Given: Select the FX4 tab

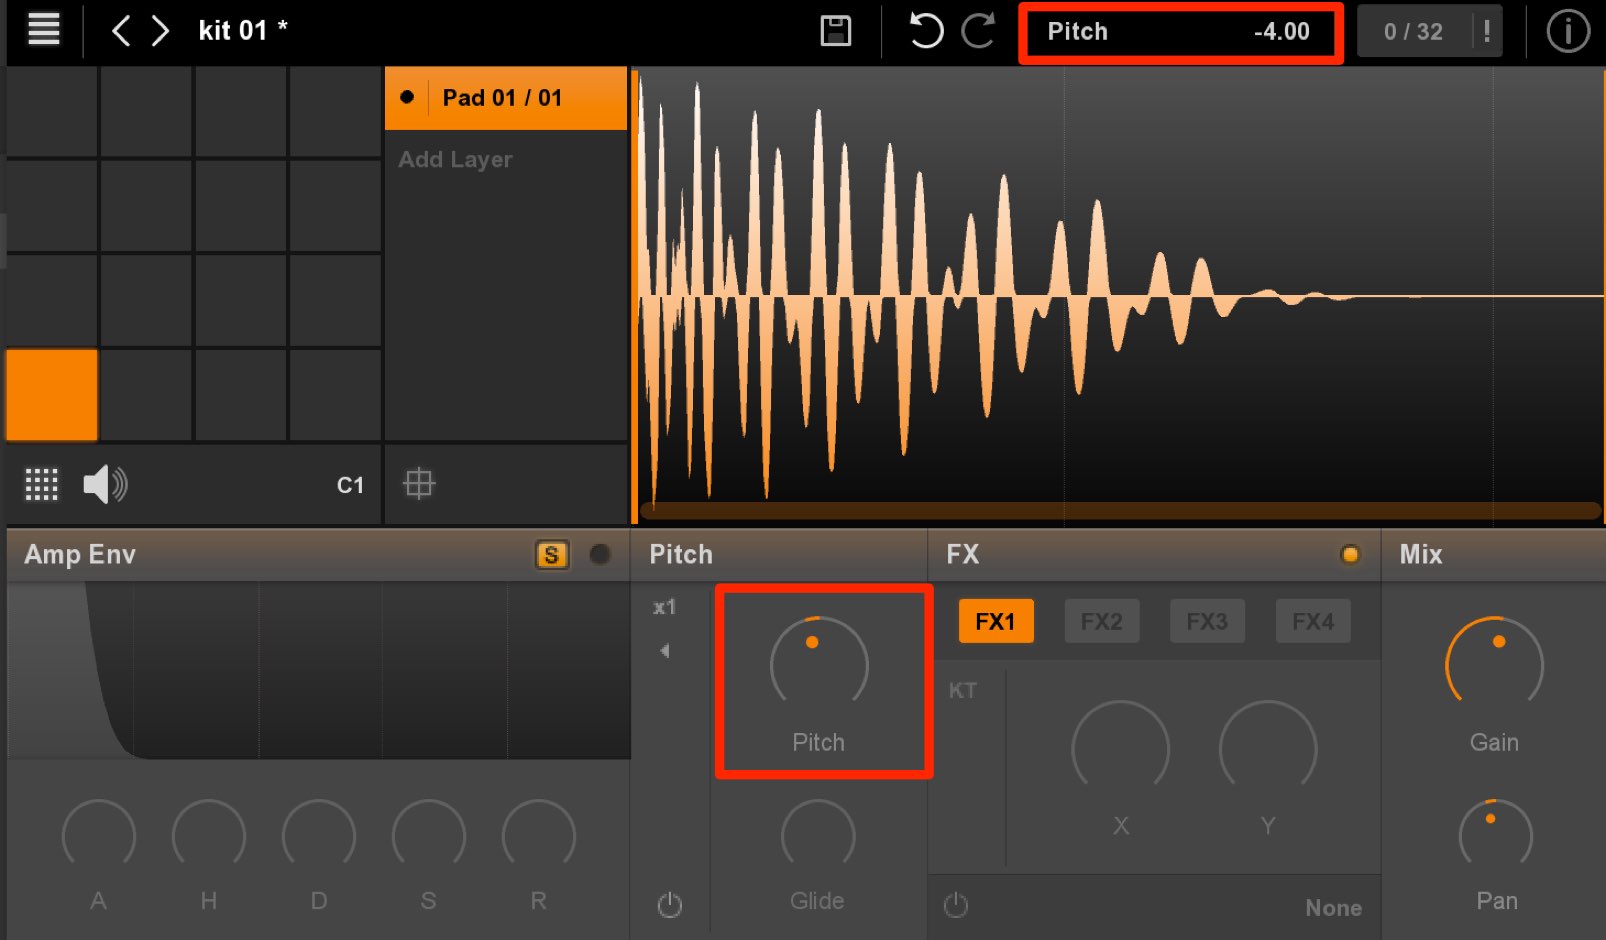Looking at the screenshot, I should pos(1313,621).
